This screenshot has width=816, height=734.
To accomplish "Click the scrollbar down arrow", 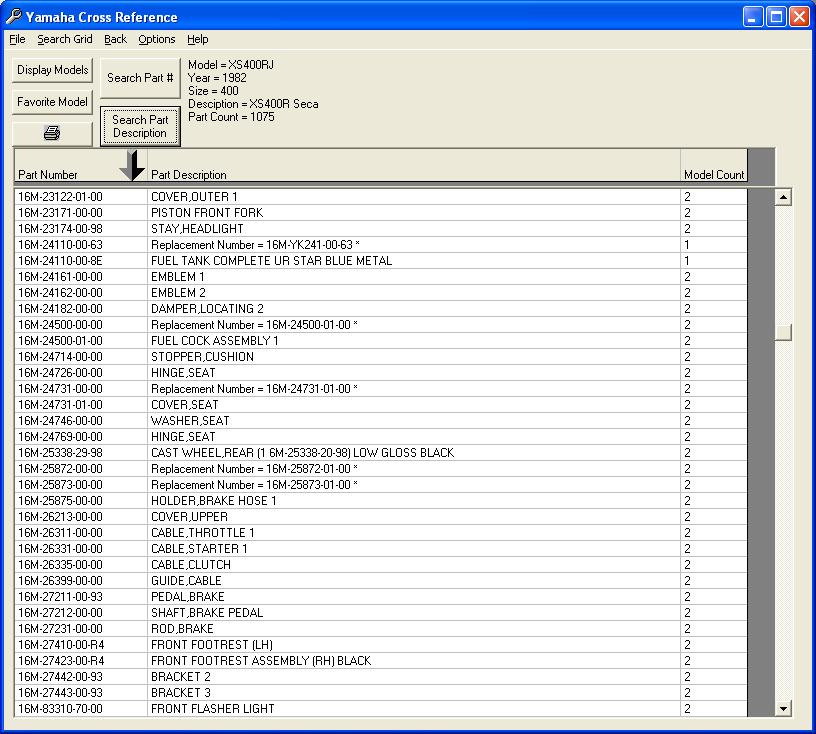I will (783, 708).
